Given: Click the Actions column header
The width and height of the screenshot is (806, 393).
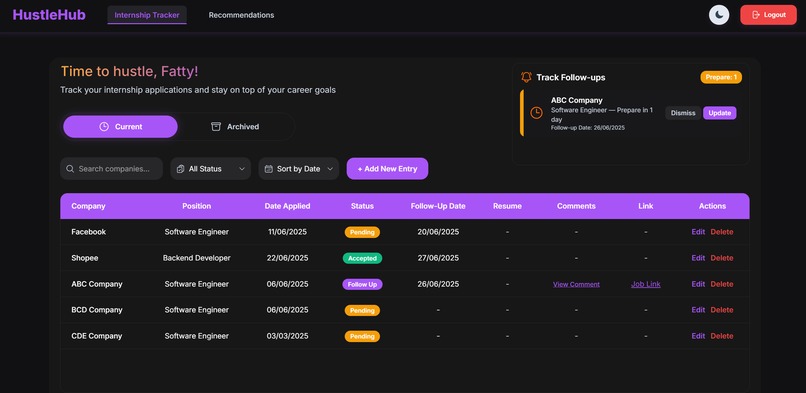Looking at the screenshot, I should coord(712,206).
